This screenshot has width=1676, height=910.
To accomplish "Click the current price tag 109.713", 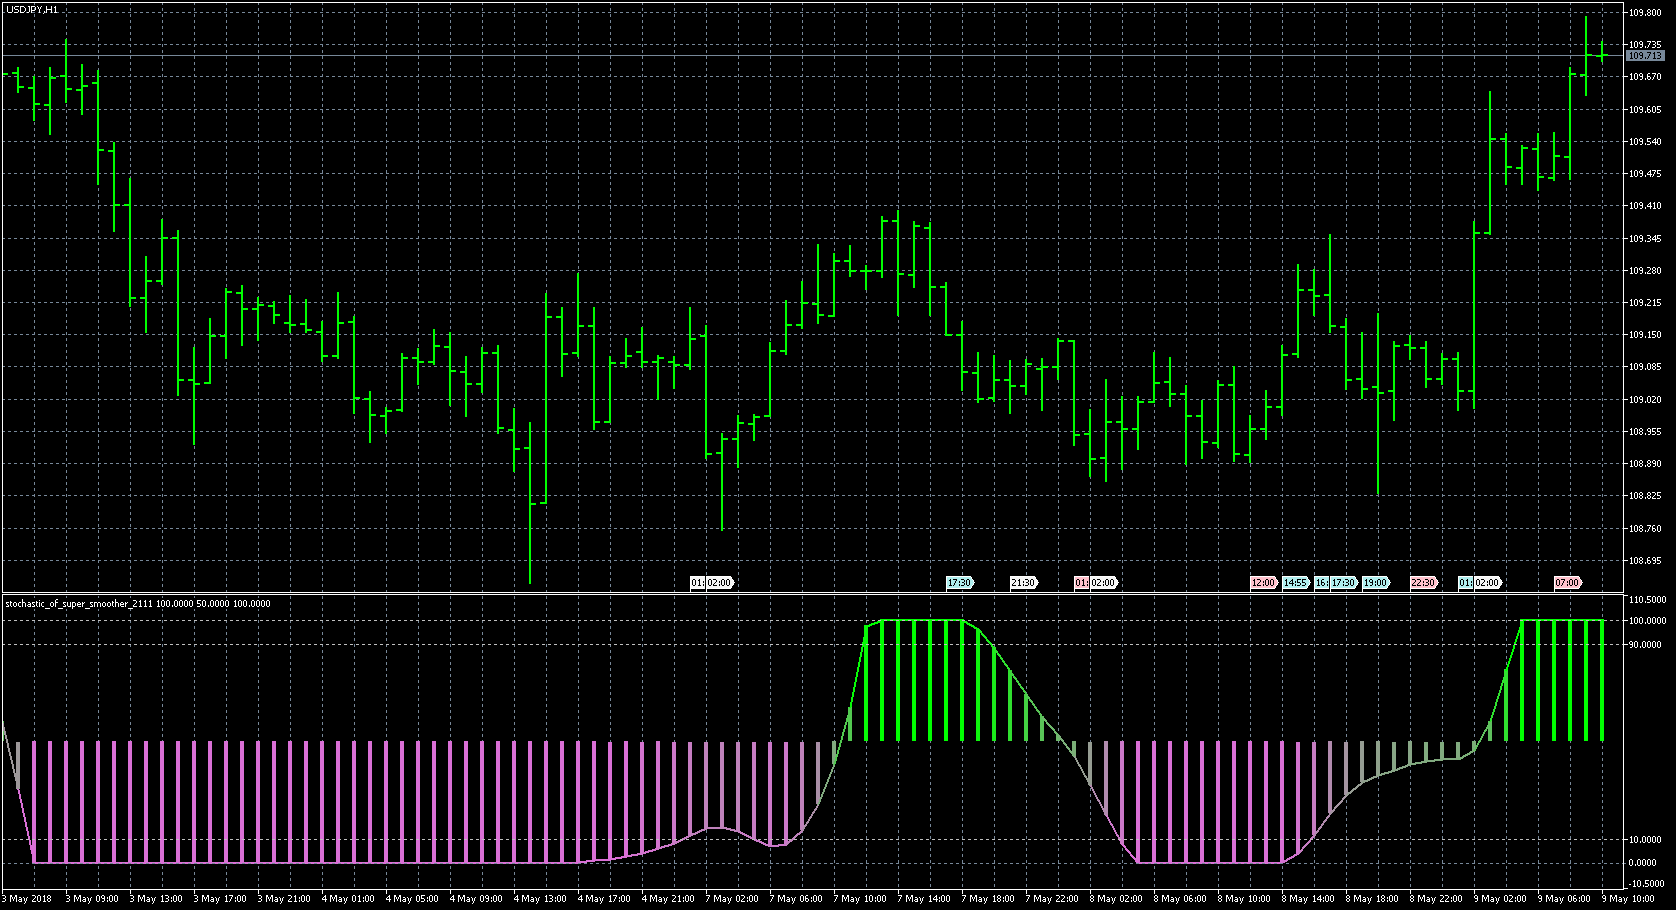I will coord(1645,56).
